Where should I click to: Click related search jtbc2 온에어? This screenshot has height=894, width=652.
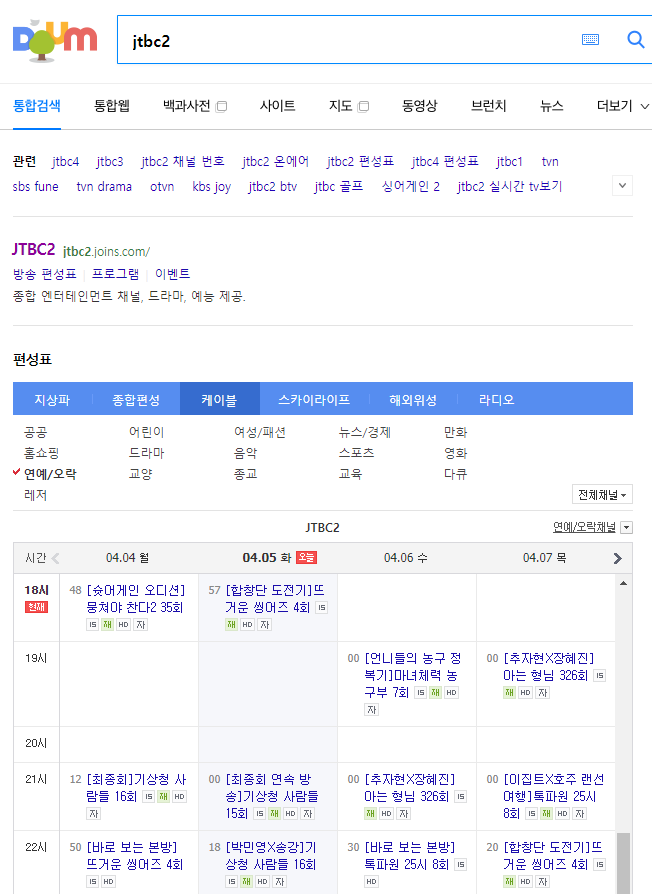[x=275, y=161]
